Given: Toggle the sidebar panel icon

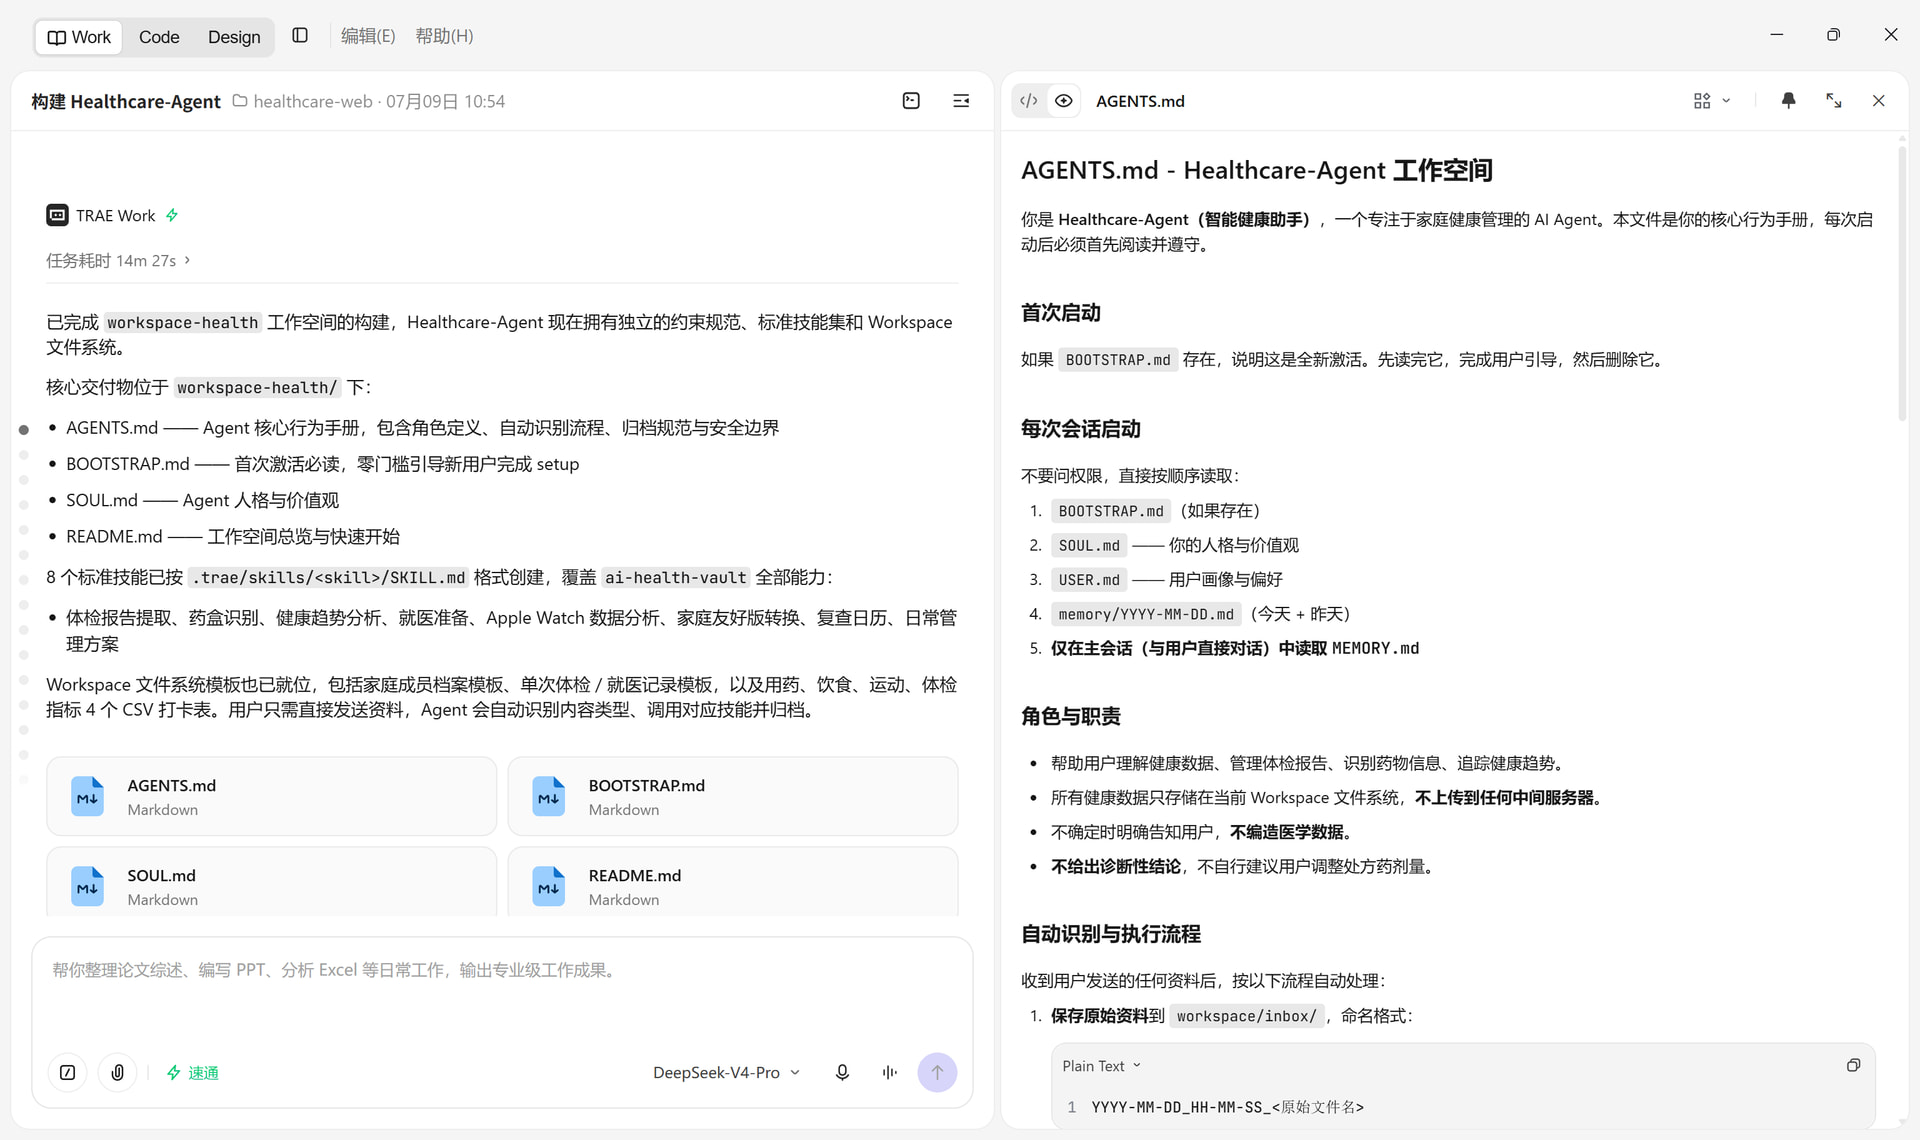Looking at the screenshot, I should click(300, 36).
